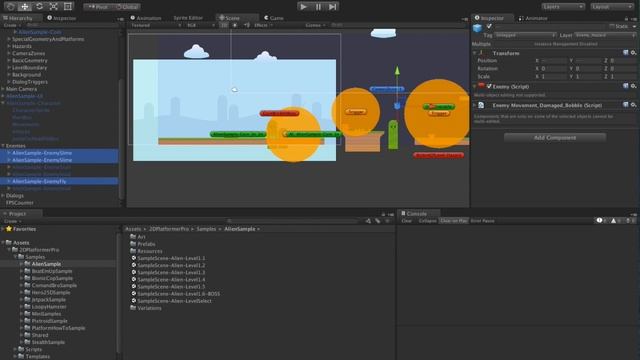Toggle the GameObject active checkbox in Inspector
Screen dimensions: 640x360
point(489,26)
